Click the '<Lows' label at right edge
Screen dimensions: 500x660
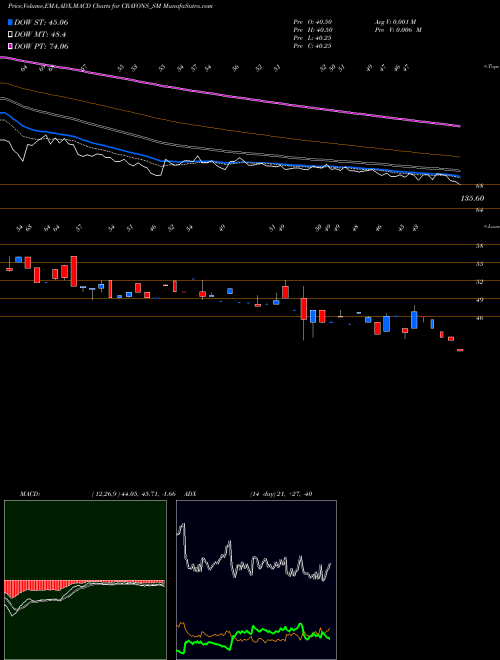(491, 226)
